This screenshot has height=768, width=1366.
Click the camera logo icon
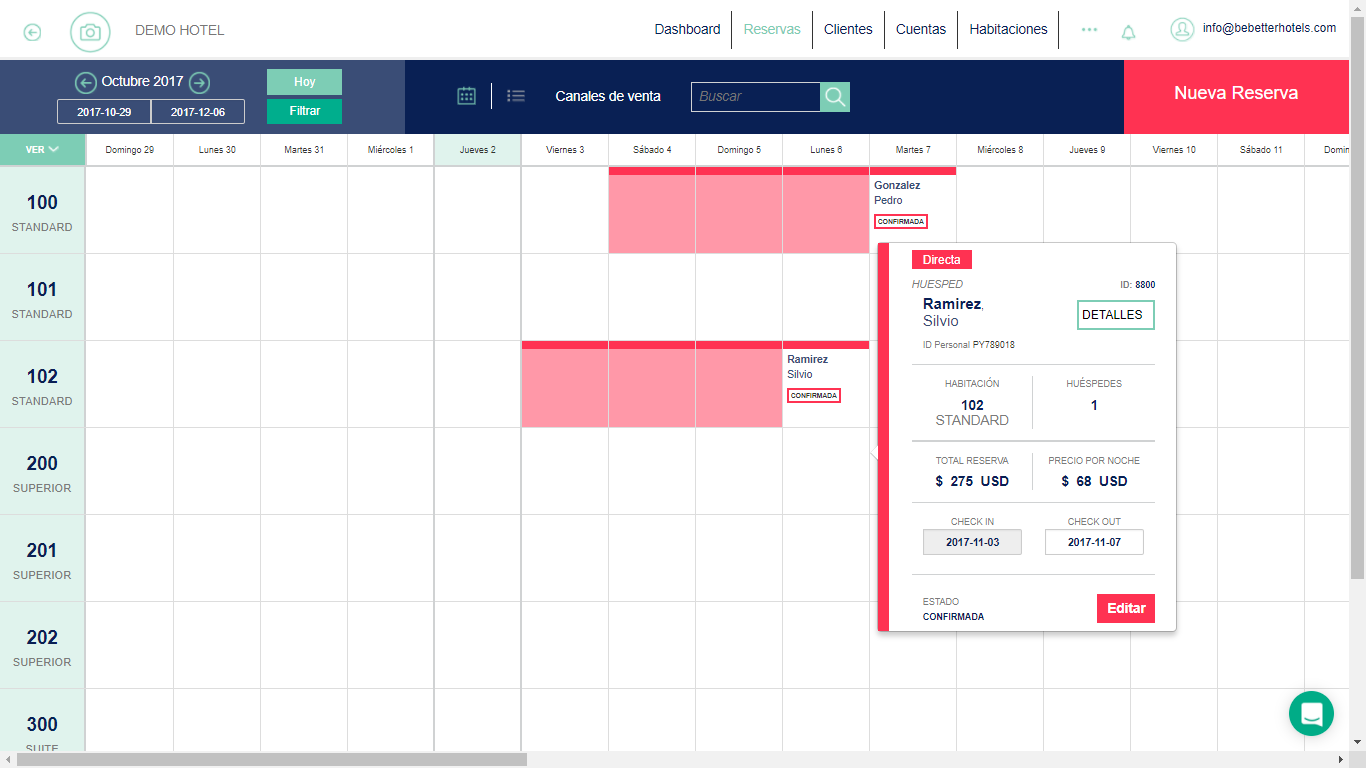(x=90, y=32)
